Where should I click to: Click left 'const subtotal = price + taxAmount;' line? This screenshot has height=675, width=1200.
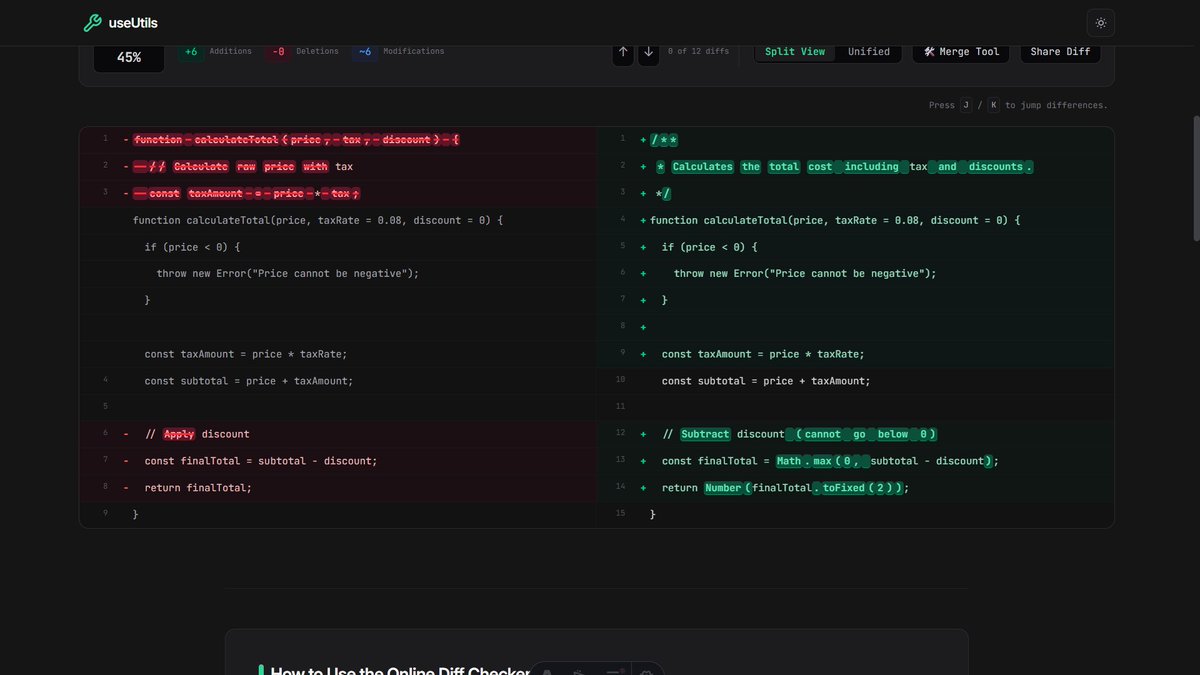338,381
